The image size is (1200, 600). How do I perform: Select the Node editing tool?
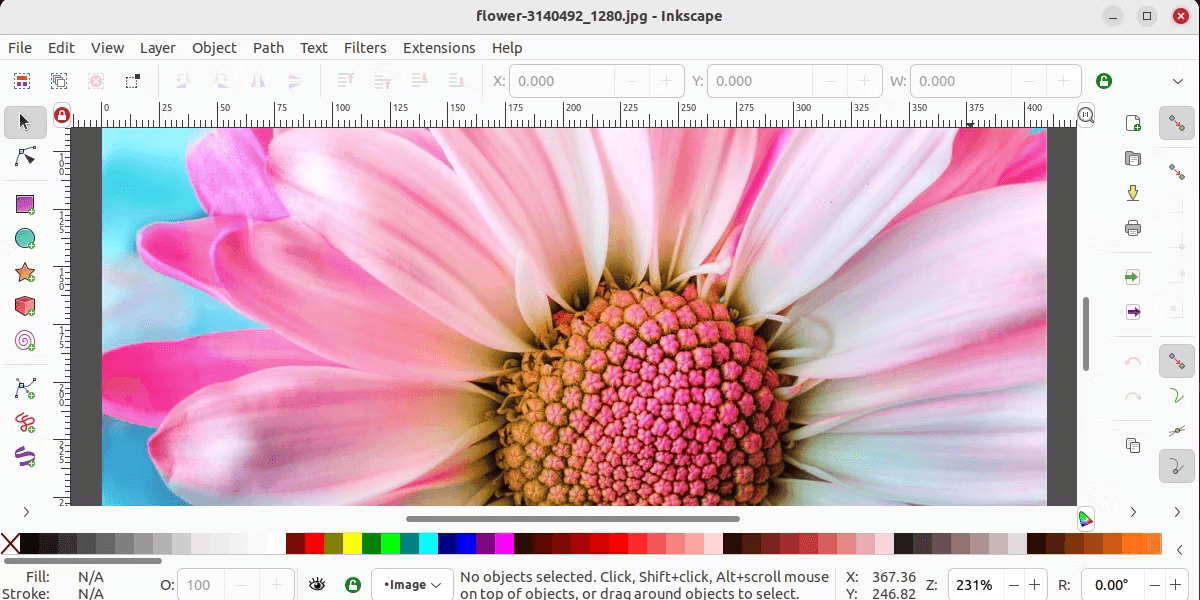[x=25, y=156]
